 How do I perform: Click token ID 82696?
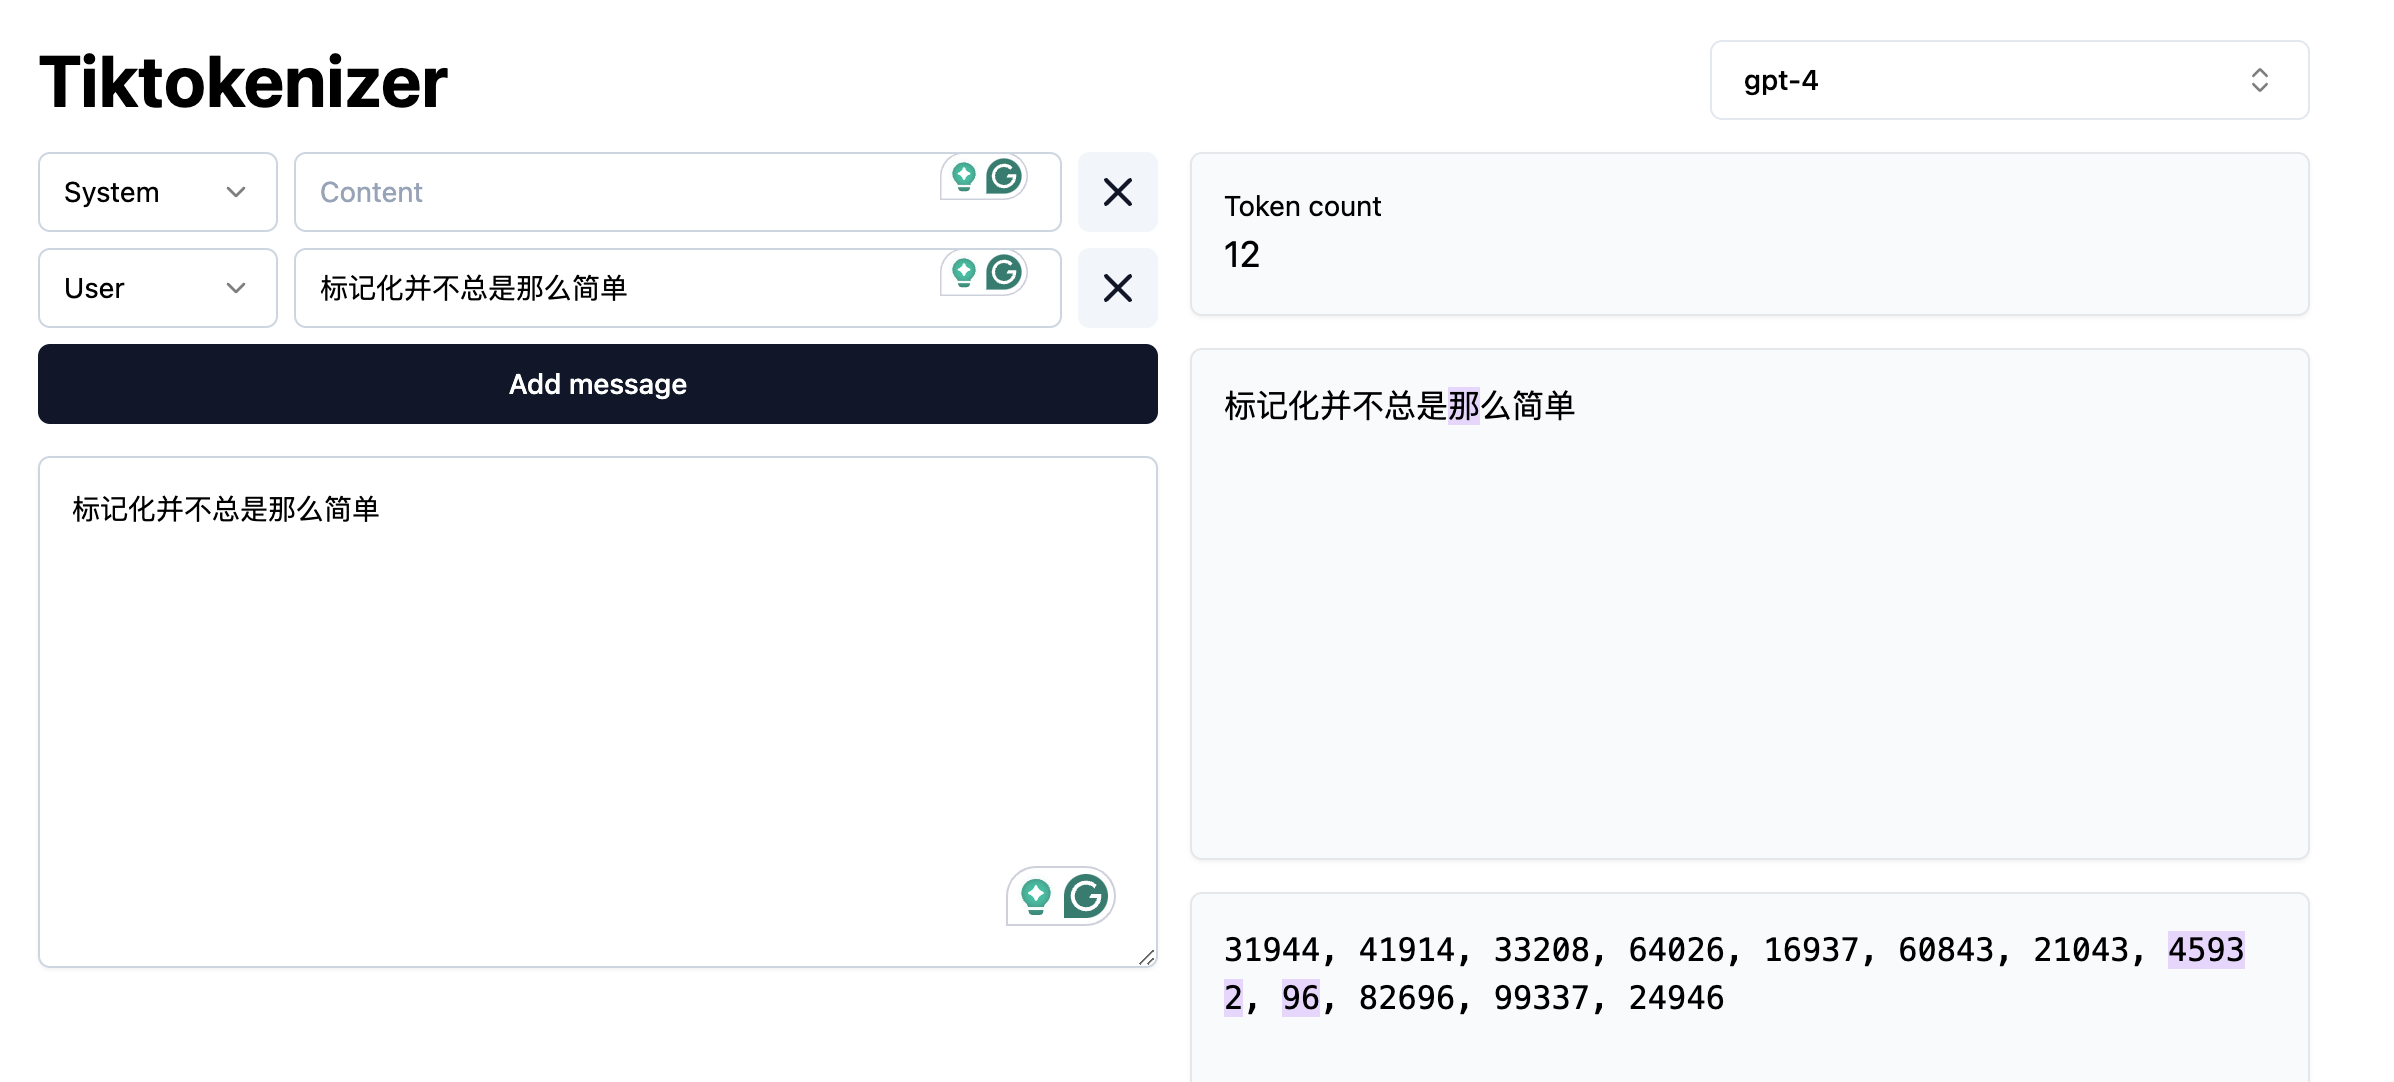(x=1408, y=997)
